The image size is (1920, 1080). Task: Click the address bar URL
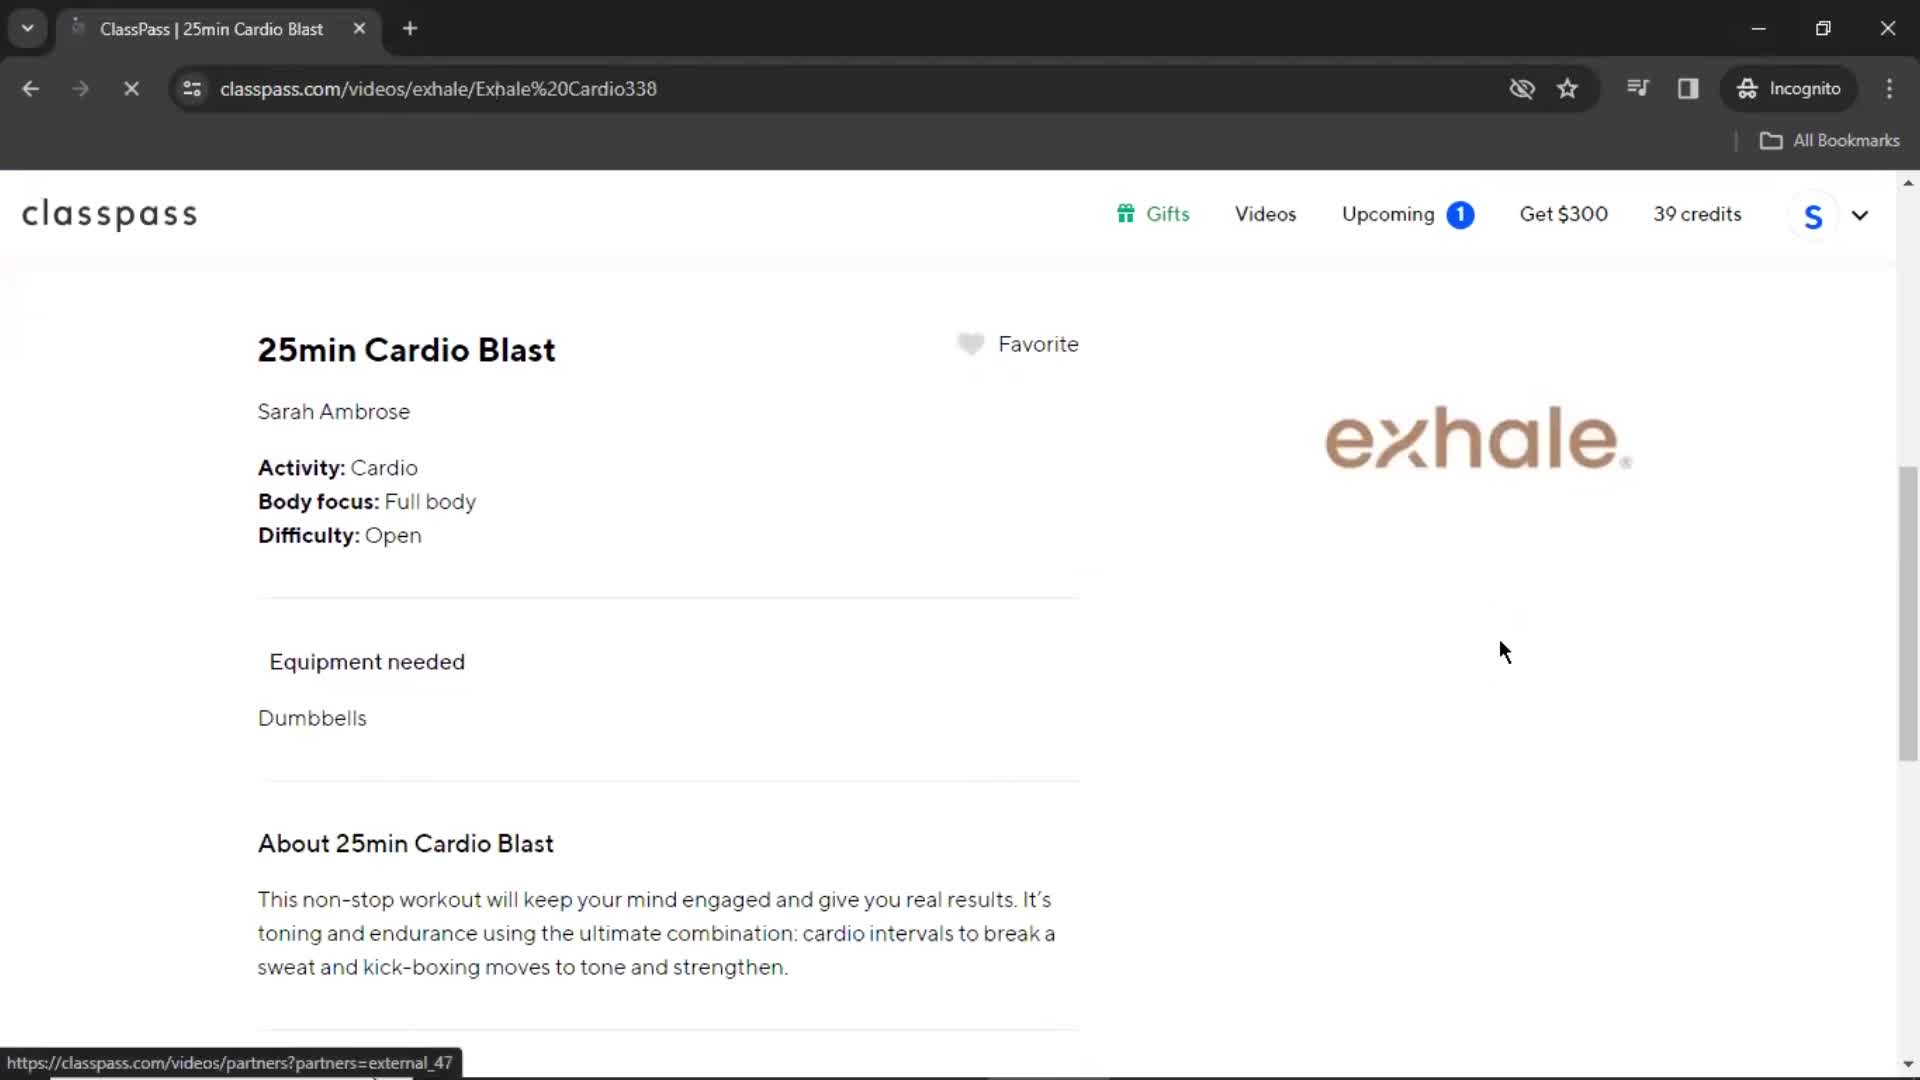click(x=438, y=89)
